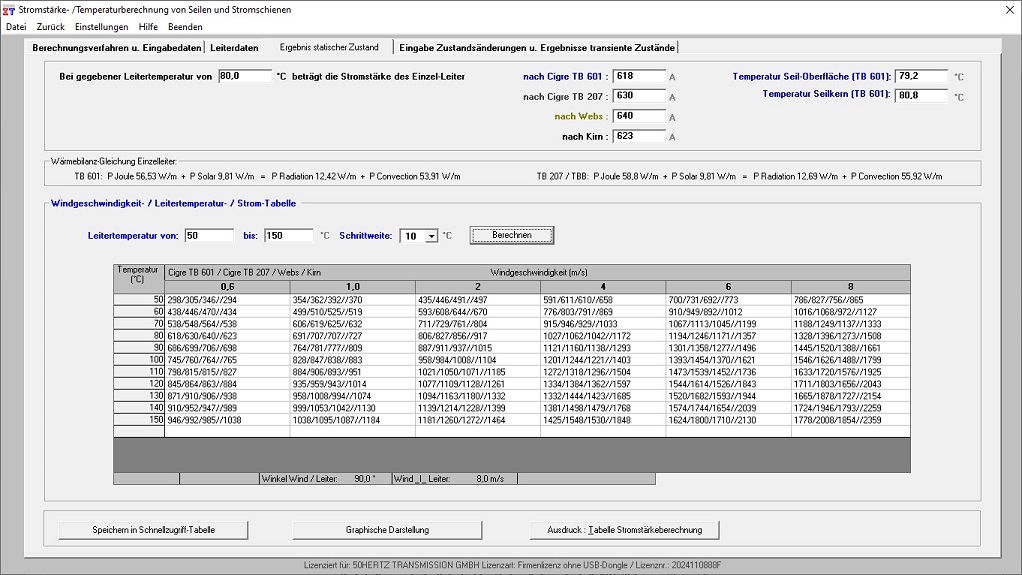Open Graphische Darstellung

point(387,530)
